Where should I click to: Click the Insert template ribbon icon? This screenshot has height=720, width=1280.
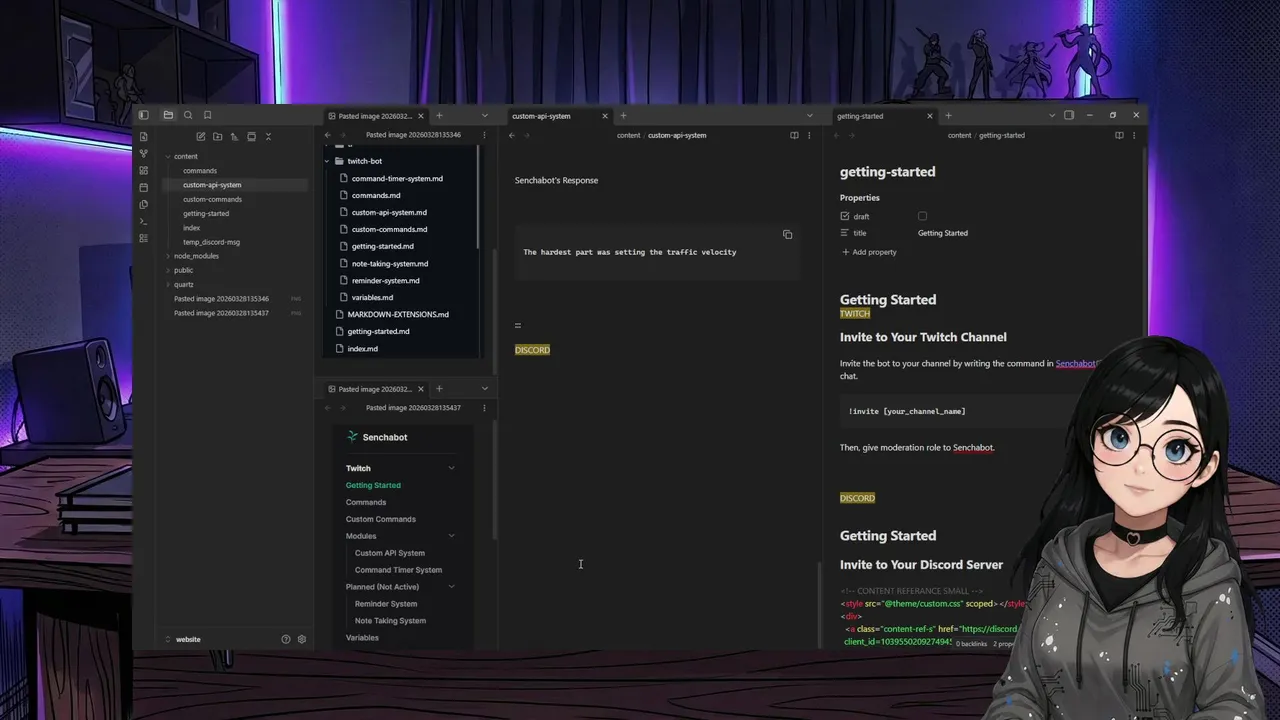pos(144,204)
